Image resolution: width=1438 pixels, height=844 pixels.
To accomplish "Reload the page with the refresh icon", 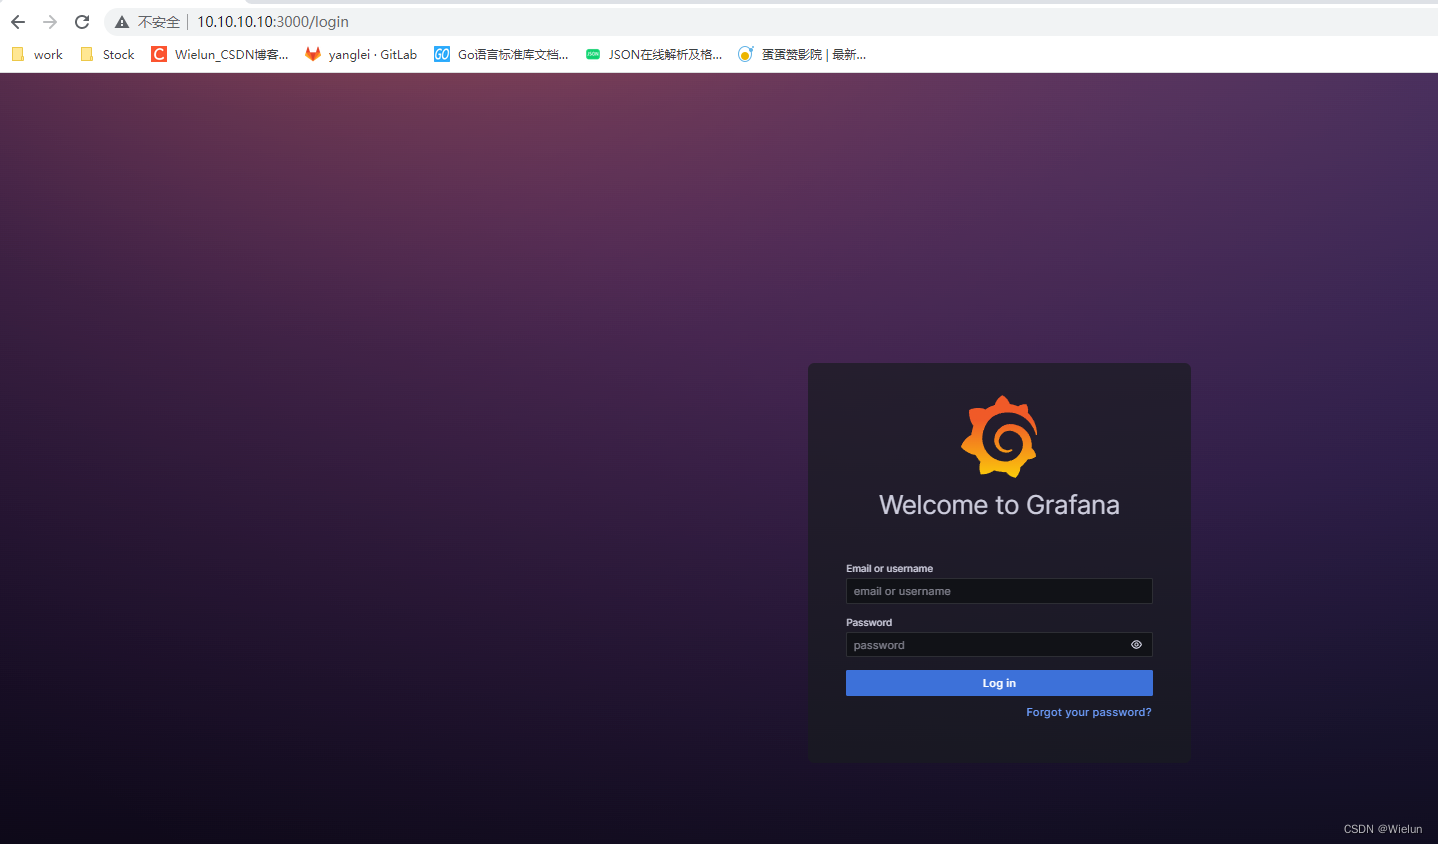I will coord(82,22).
